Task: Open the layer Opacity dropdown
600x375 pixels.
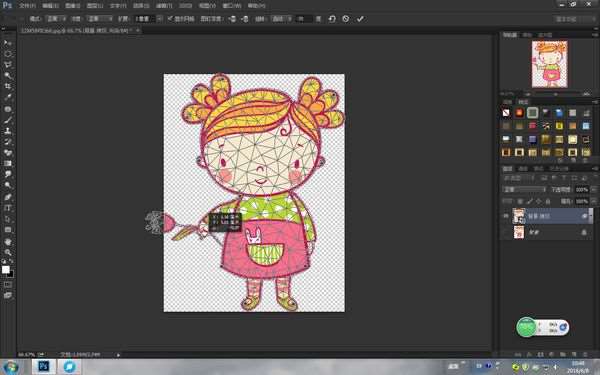Action: point(594,189)
